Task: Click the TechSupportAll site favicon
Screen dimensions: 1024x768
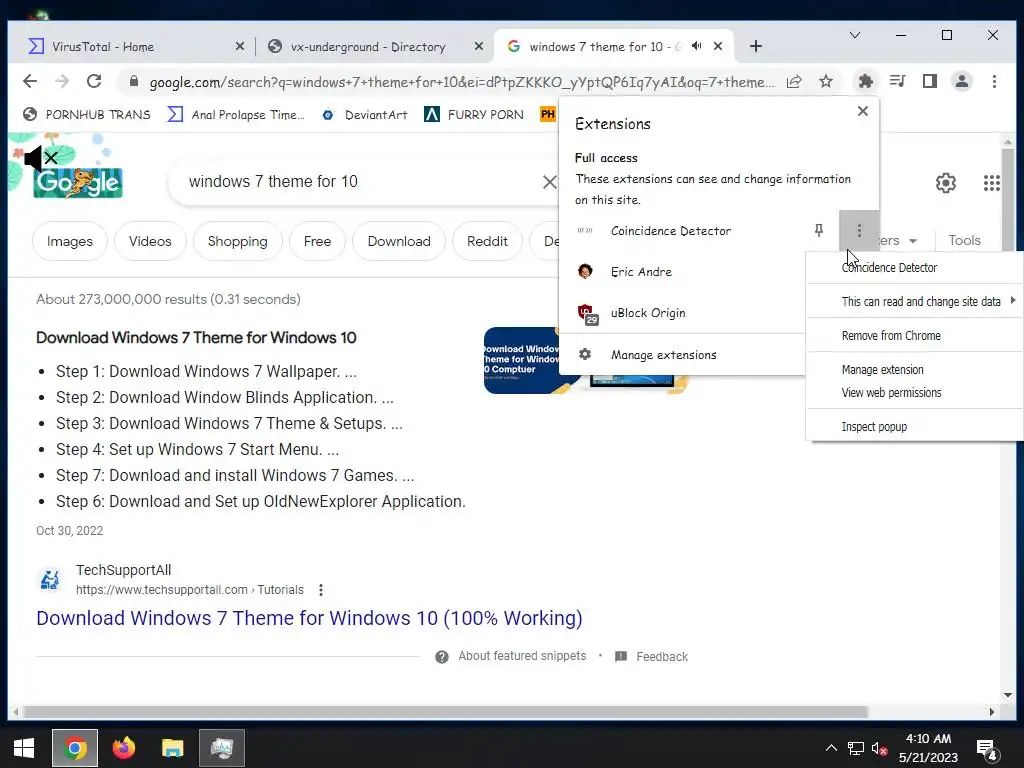Action: coord(50,579)
